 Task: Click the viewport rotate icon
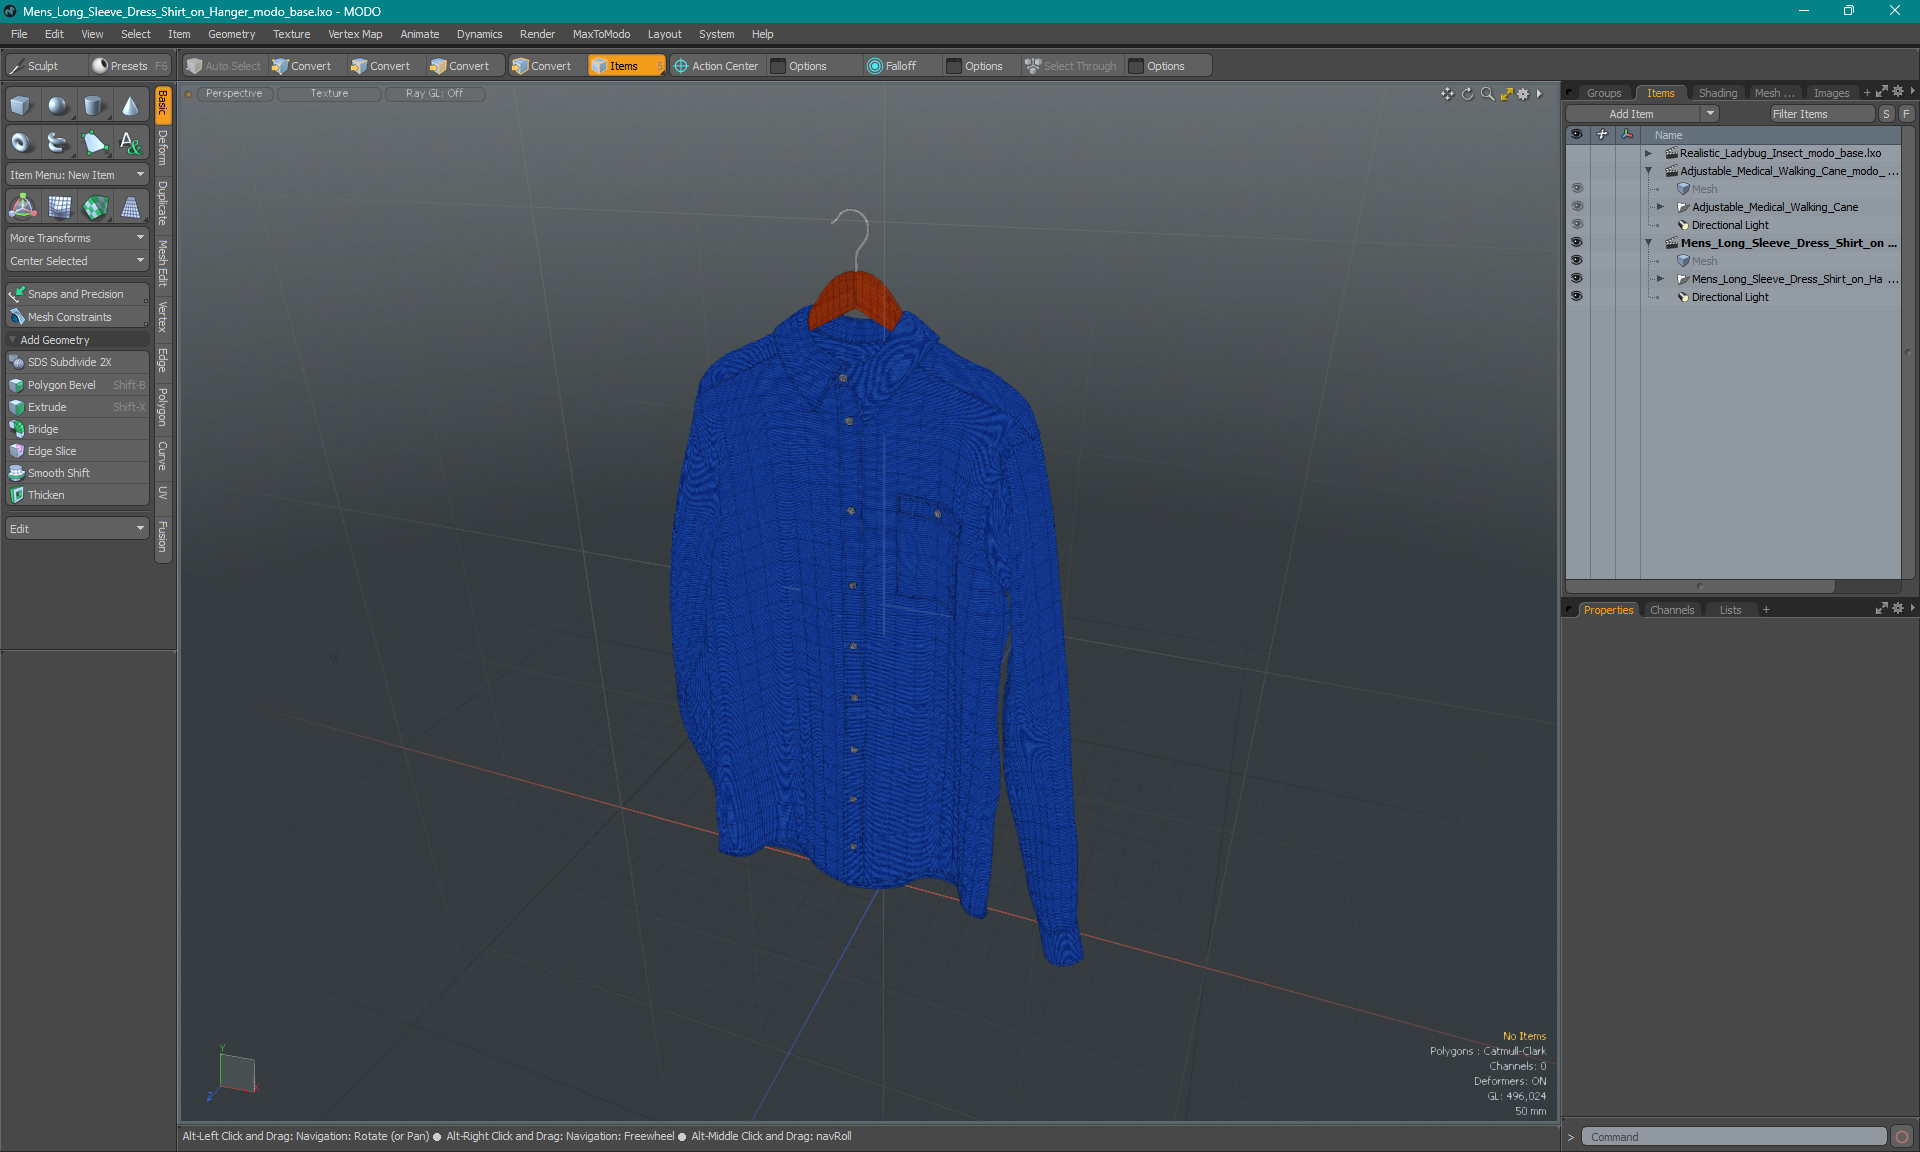(x=1467, y=93)
